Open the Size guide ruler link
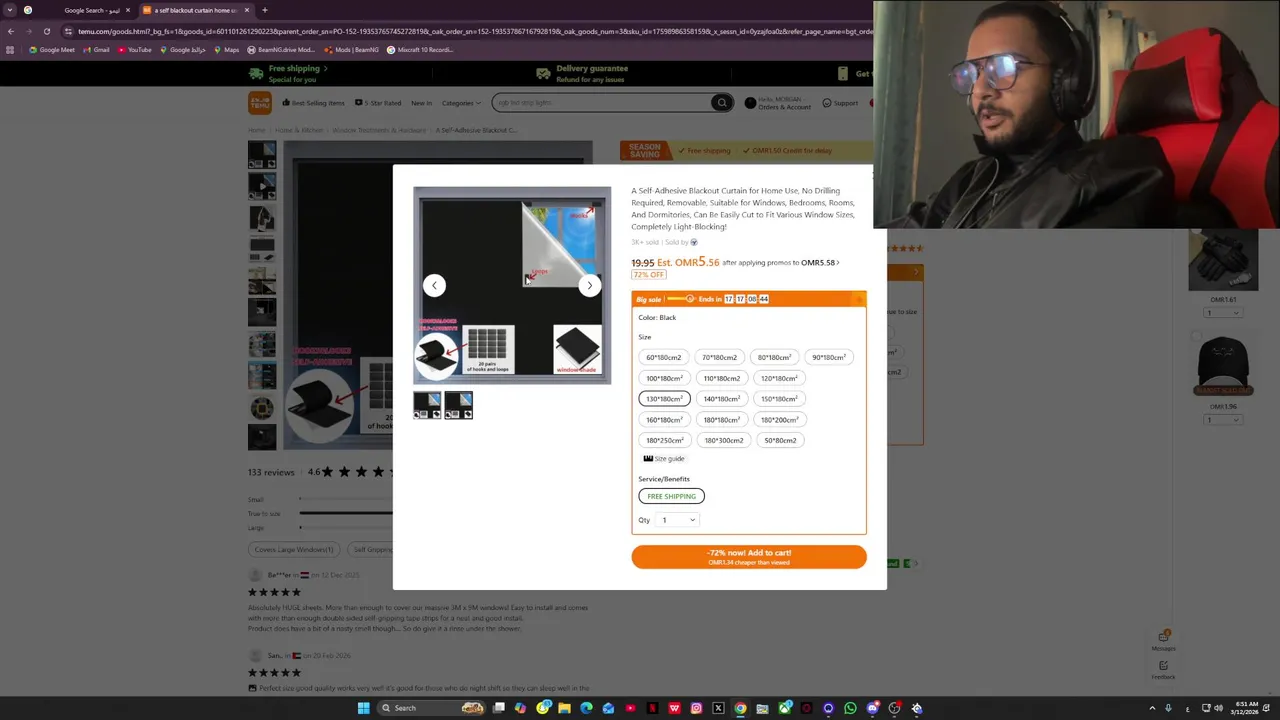 tap(664, 458)
